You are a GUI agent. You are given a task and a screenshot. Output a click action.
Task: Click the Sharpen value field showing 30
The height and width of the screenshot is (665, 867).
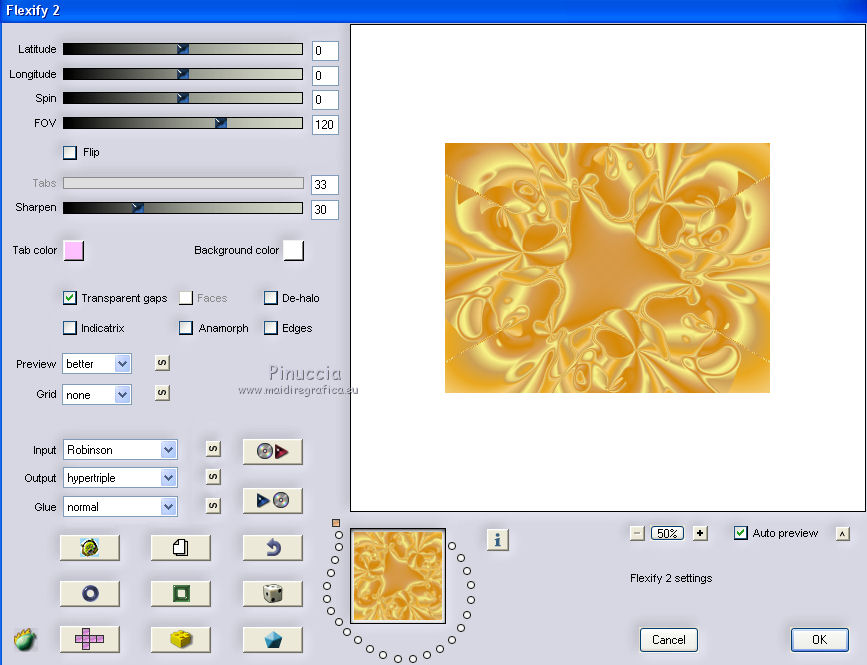325,210
